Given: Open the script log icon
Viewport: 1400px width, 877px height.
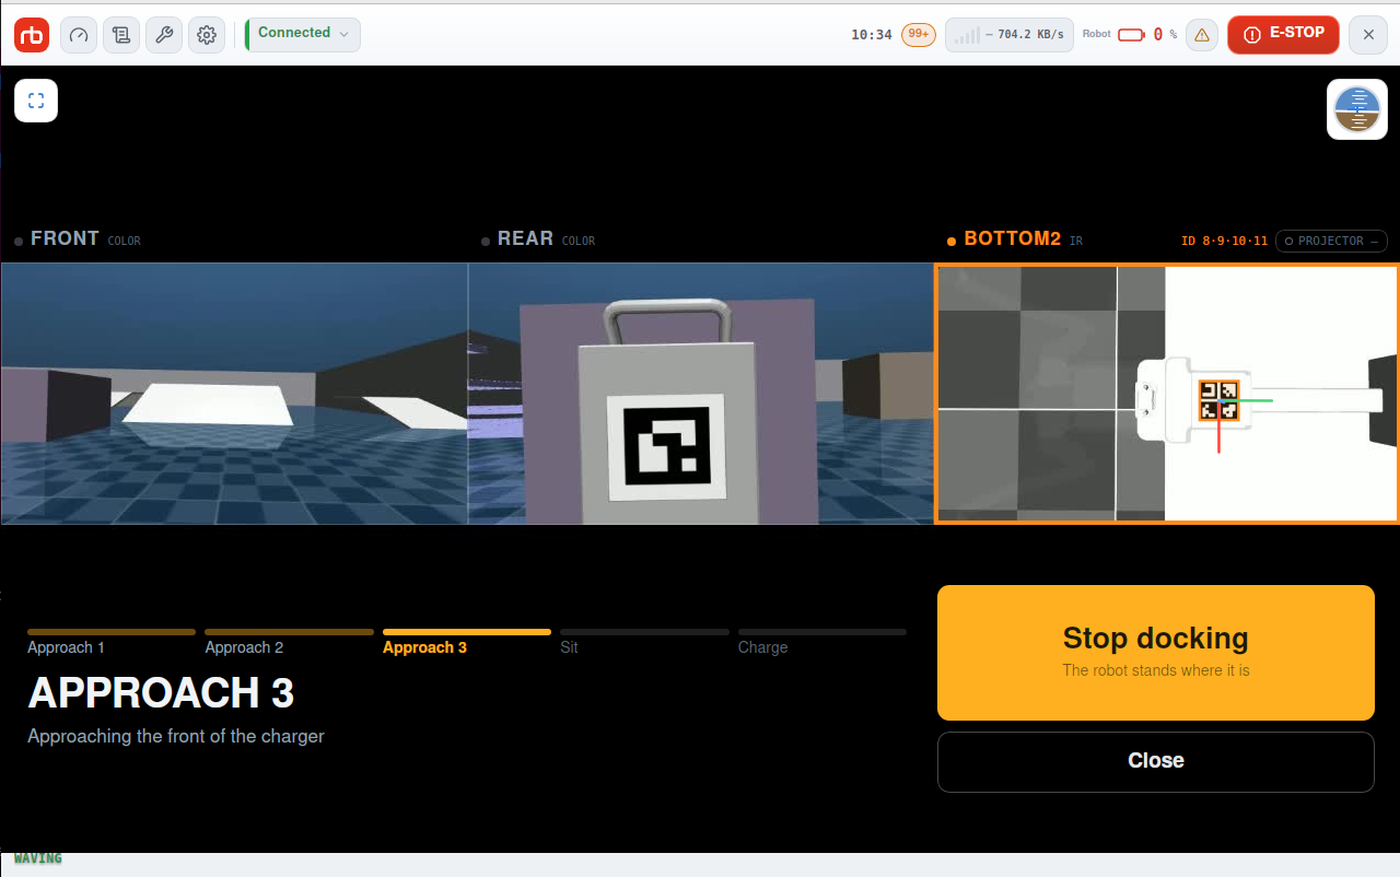Looking at the screenshot, I should click(121, 35).
